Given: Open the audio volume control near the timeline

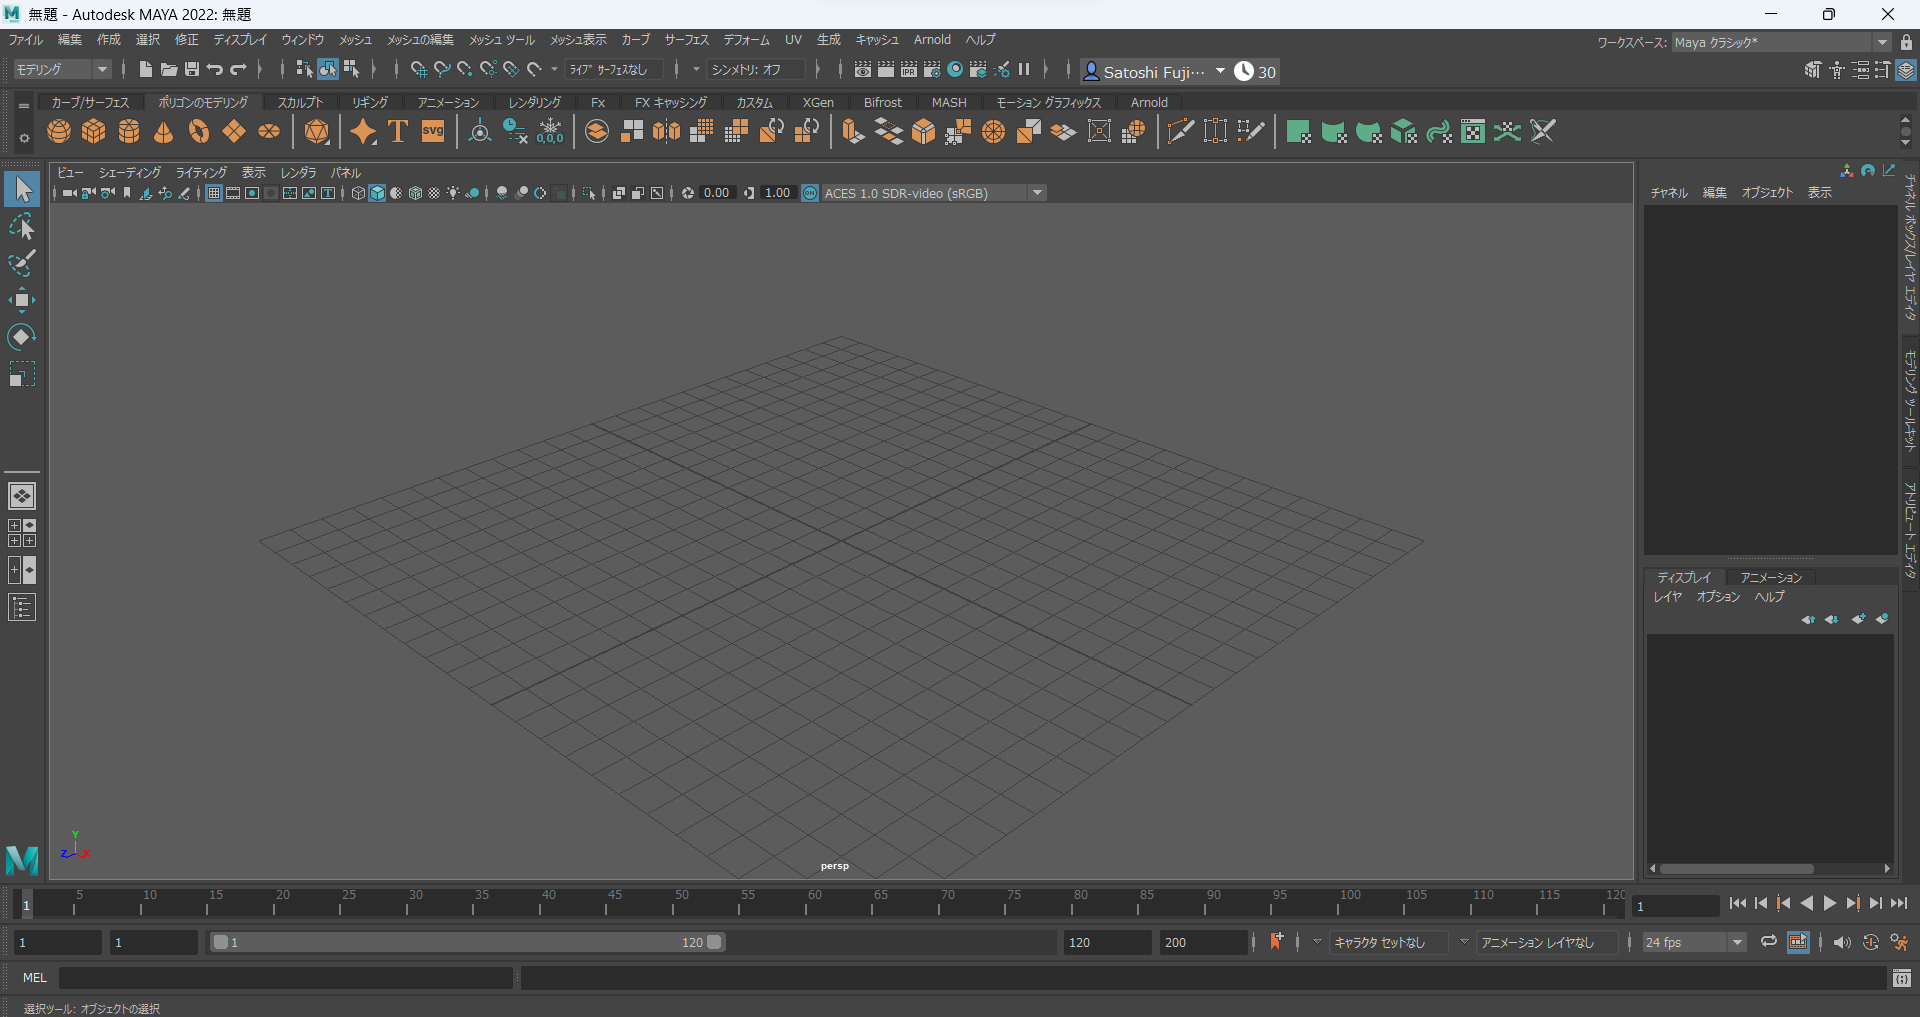Looking at the screenshot, I should [x=1843, y=942].
